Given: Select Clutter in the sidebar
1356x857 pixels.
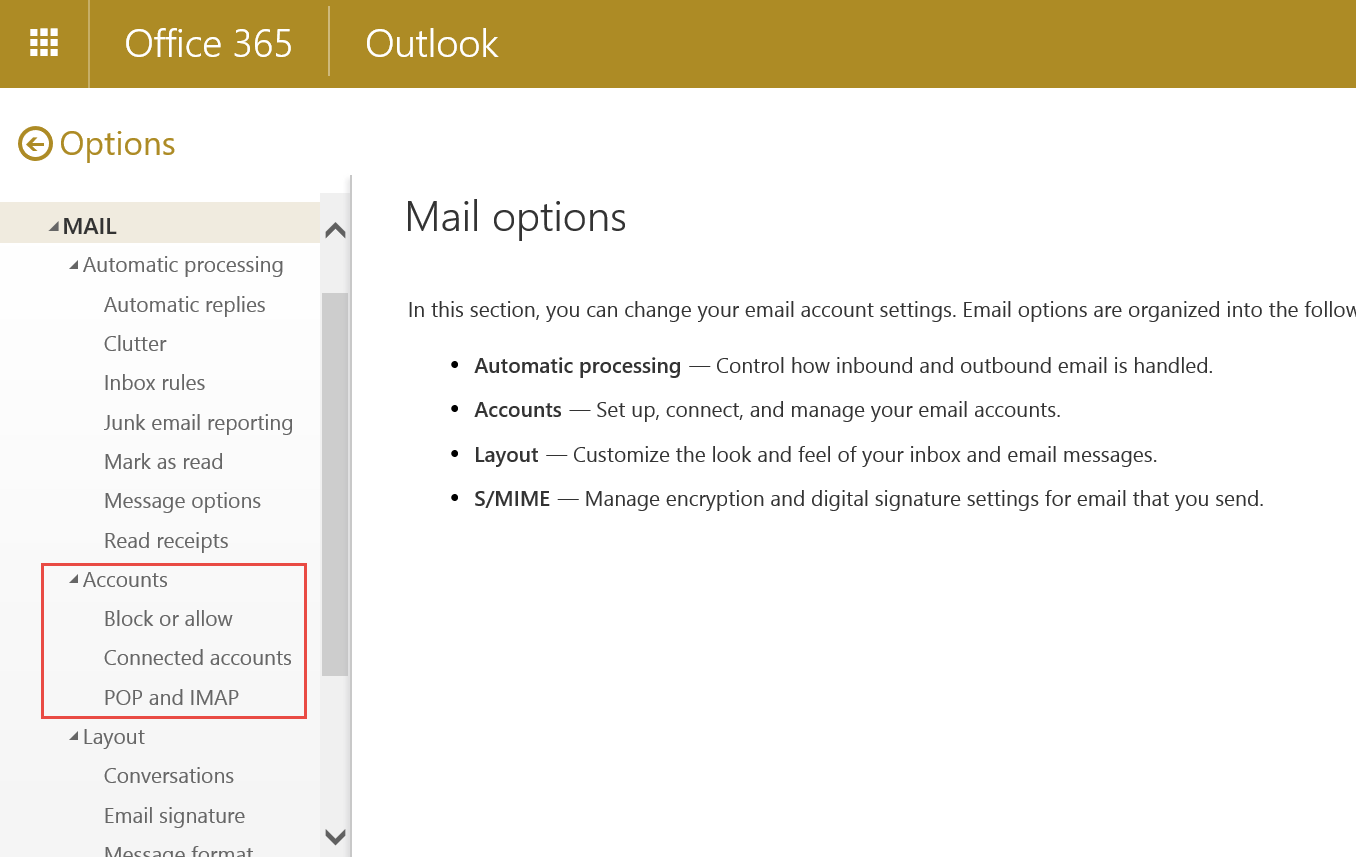Looking at the screenshot, I should (x=135, y=343).
